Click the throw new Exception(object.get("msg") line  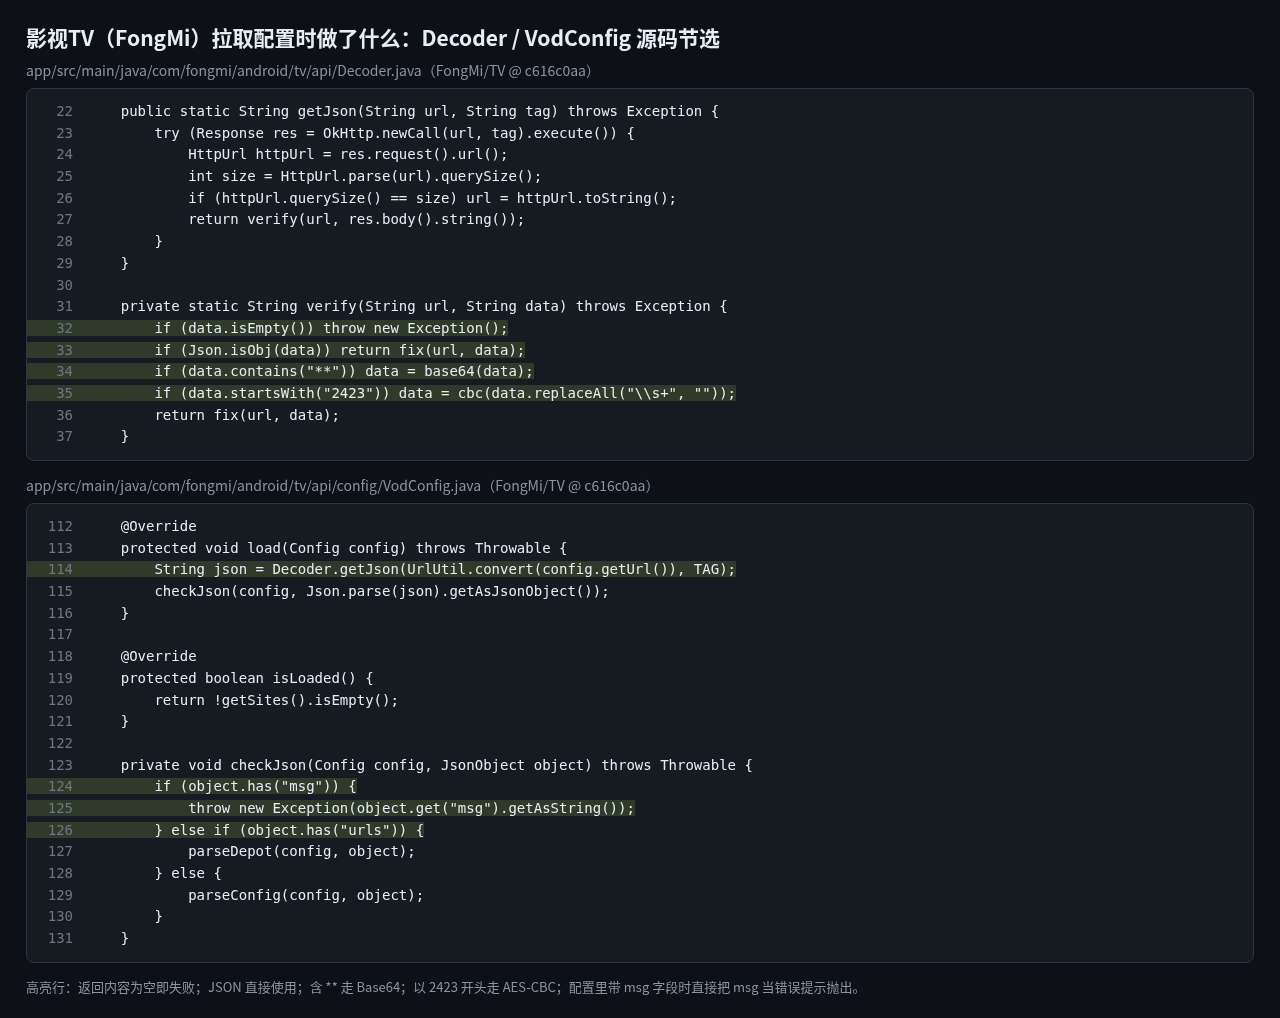click(x=411, y=808)
